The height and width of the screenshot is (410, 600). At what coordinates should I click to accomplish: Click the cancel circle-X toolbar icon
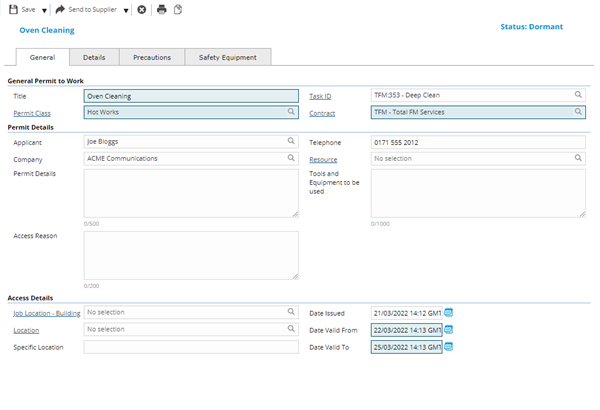point(142,9)
